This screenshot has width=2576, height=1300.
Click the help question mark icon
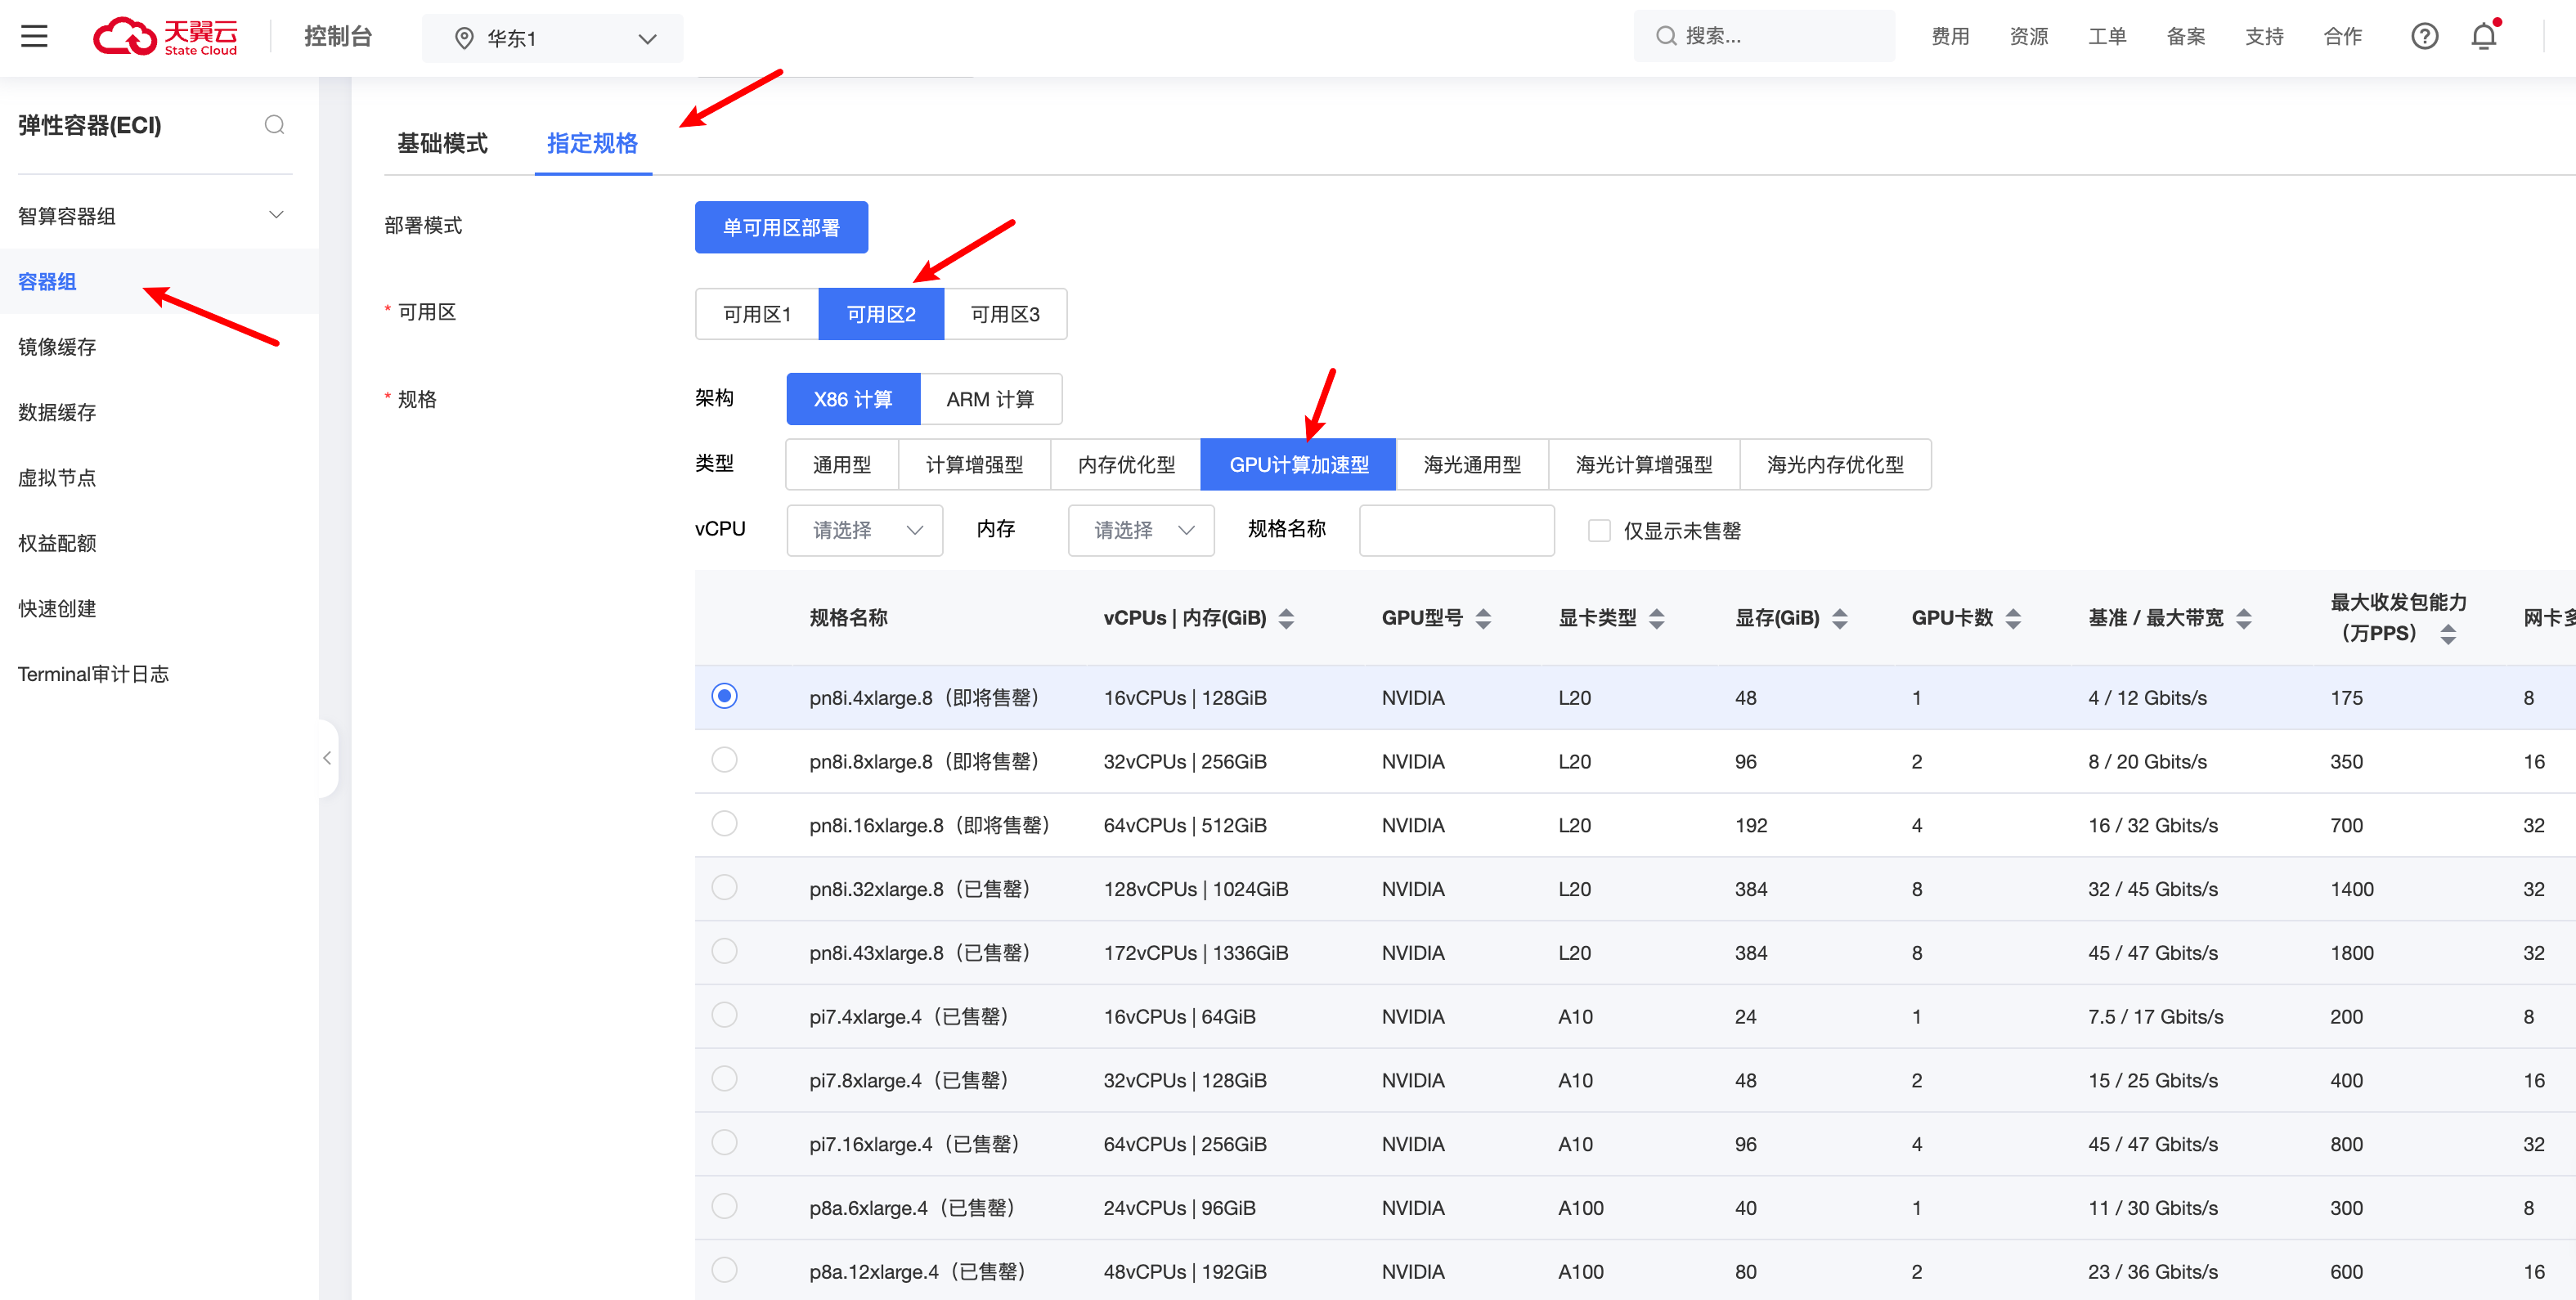[x=2424, y=37]
